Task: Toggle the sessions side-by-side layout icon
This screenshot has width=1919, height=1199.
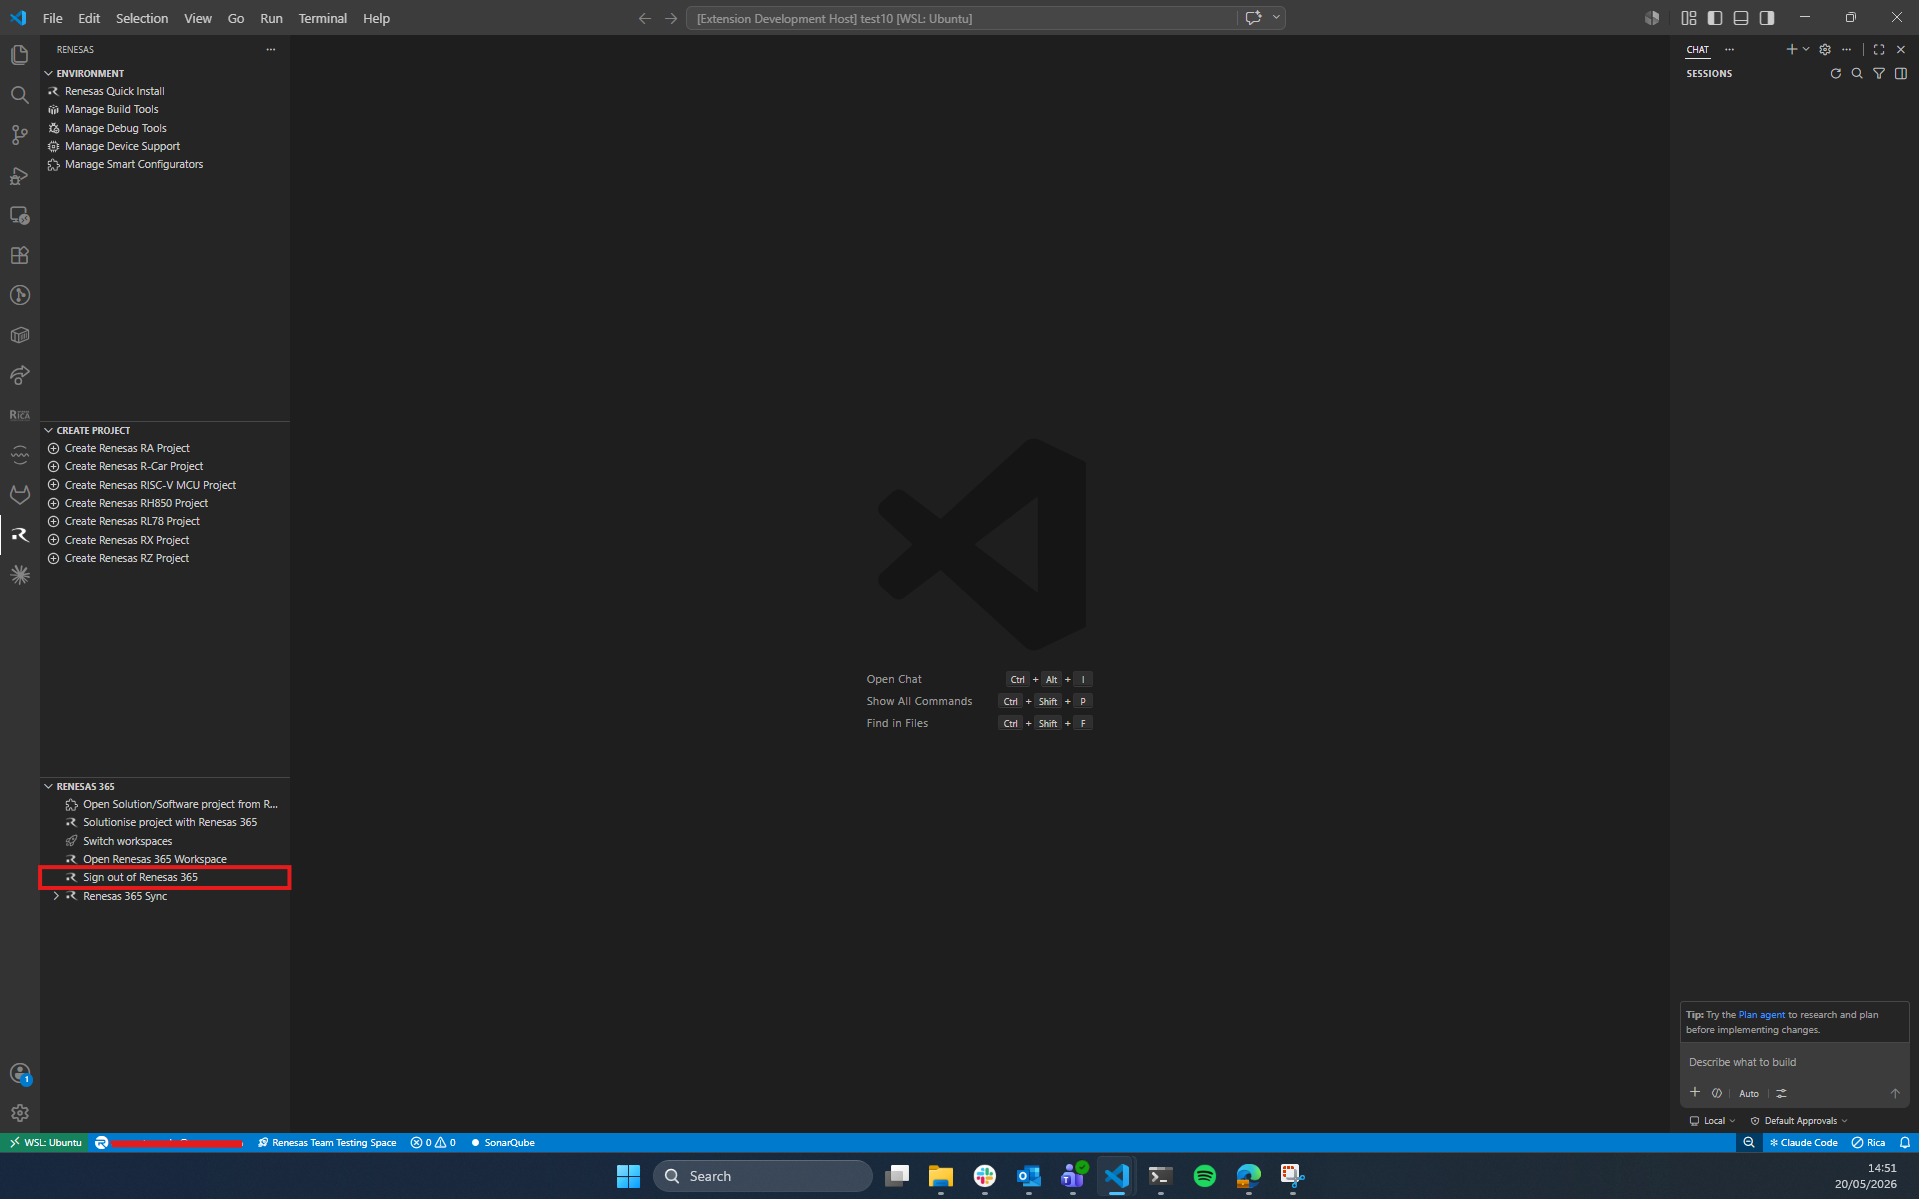Action: [x=1901, y=73]
